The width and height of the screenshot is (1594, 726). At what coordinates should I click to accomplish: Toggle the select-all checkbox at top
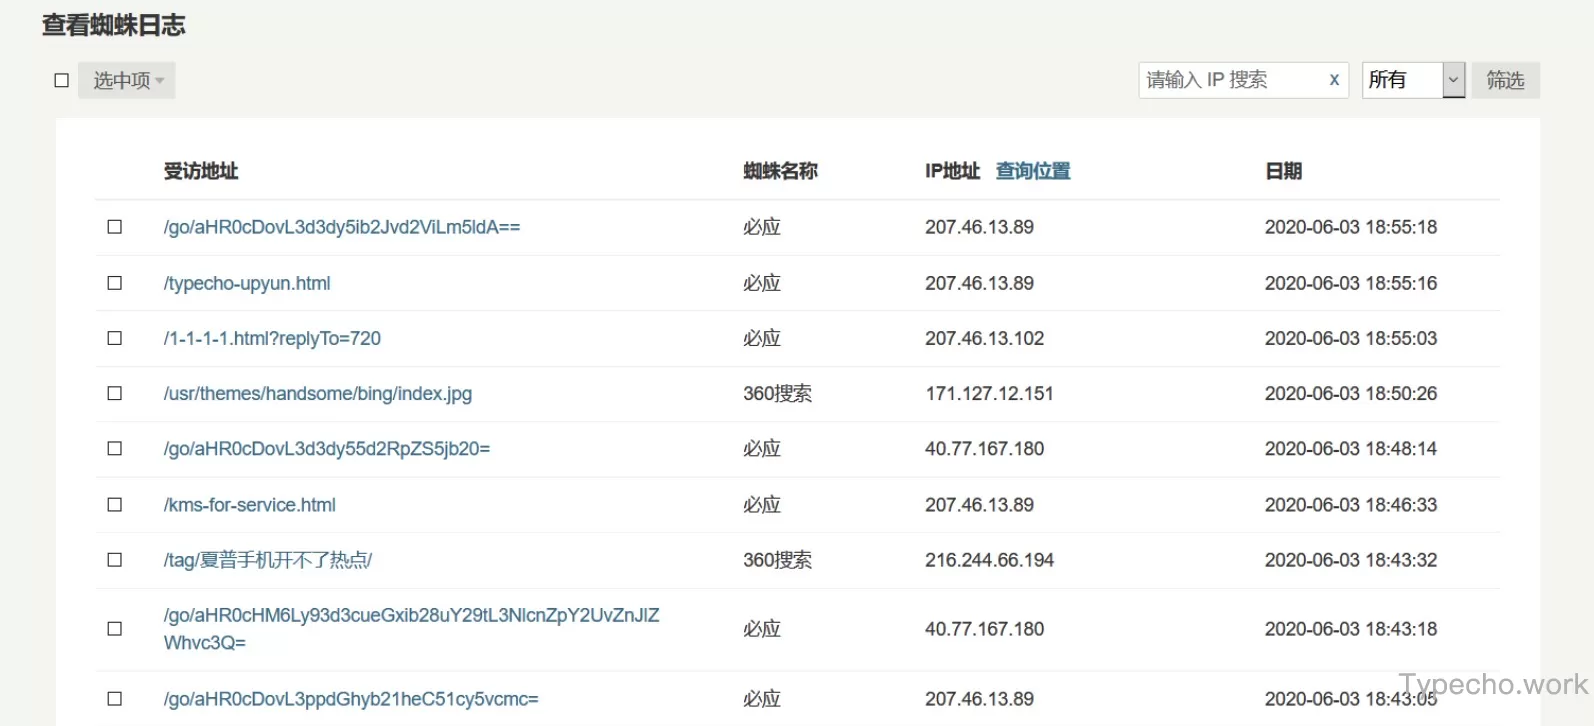click(x=62, y=80)
